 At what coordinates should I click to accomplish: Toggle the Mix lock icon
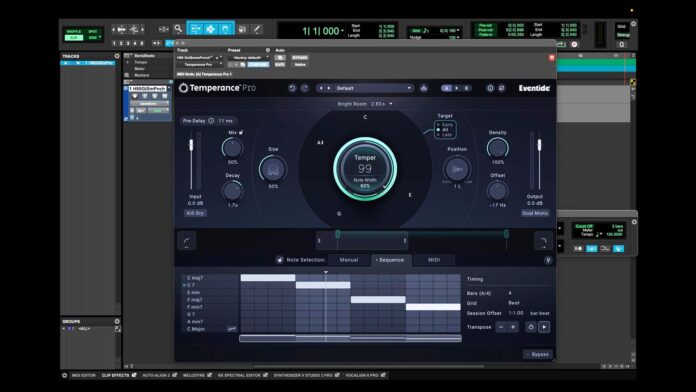click(x=241, y=132)
